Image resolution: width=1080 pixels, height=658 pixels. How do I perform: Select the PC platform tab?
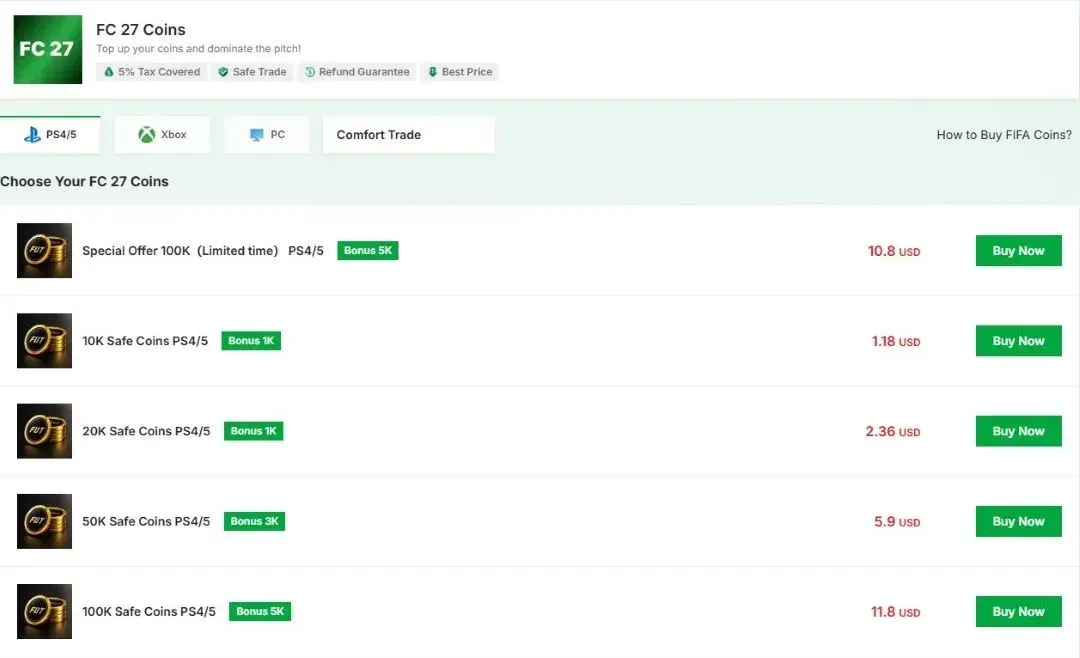pyautogui.click(x=267, y=134)
